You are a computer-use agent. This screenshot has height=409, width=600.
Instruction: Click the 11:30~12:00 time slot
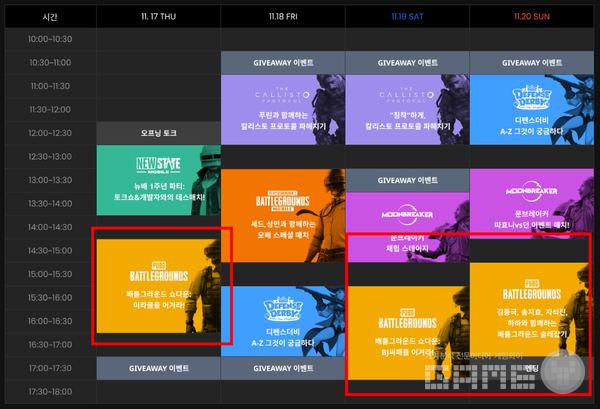point(50,110)
